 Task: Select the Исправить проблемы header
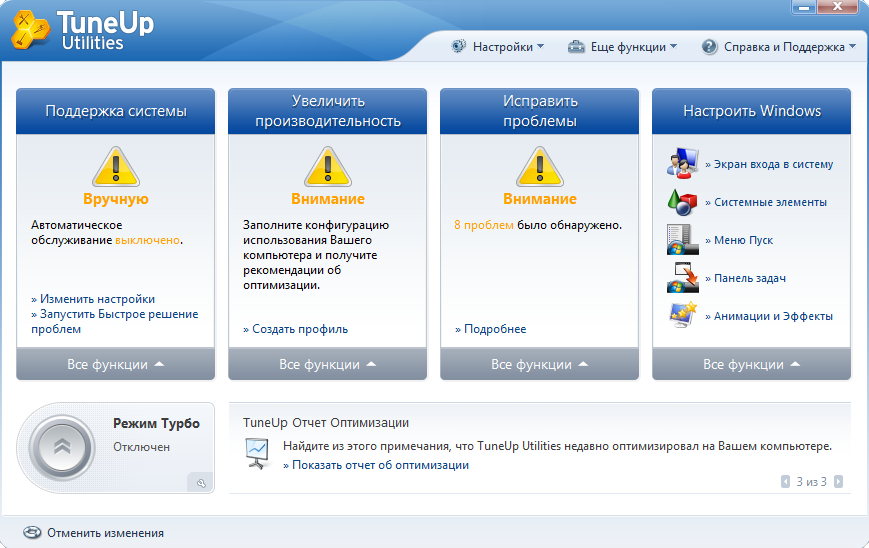pyautogui.click(x=539, y=111)
